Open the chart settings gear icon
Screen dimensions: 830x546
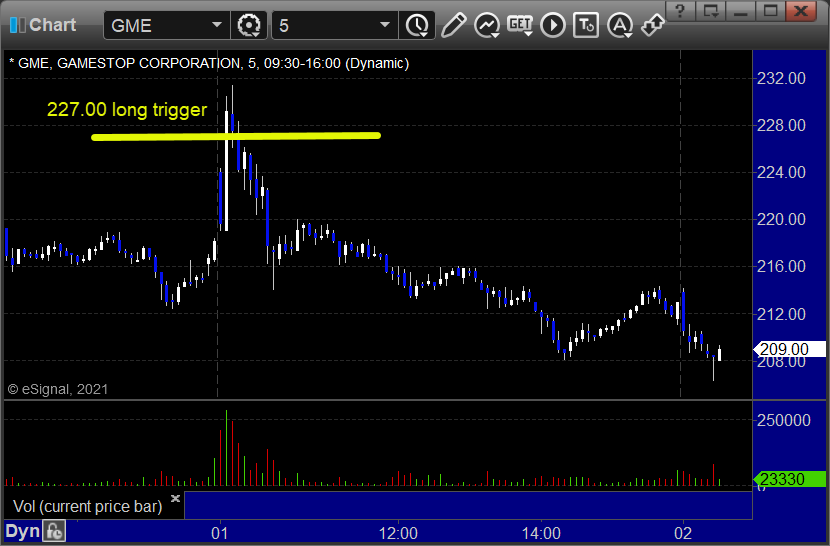pyautogui.click(x=249, y=25)
